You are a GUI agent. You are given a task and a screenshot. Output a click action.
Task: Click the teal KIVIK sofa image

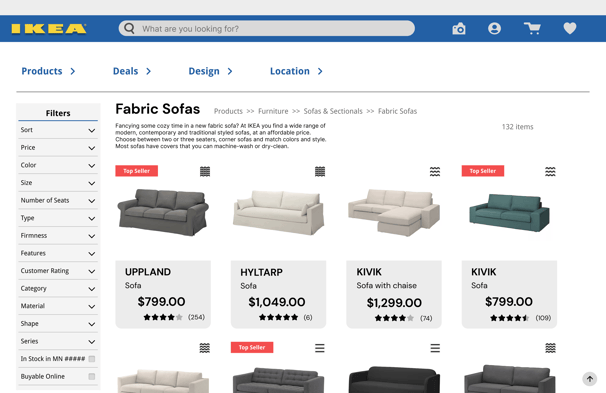pos(509,213)
